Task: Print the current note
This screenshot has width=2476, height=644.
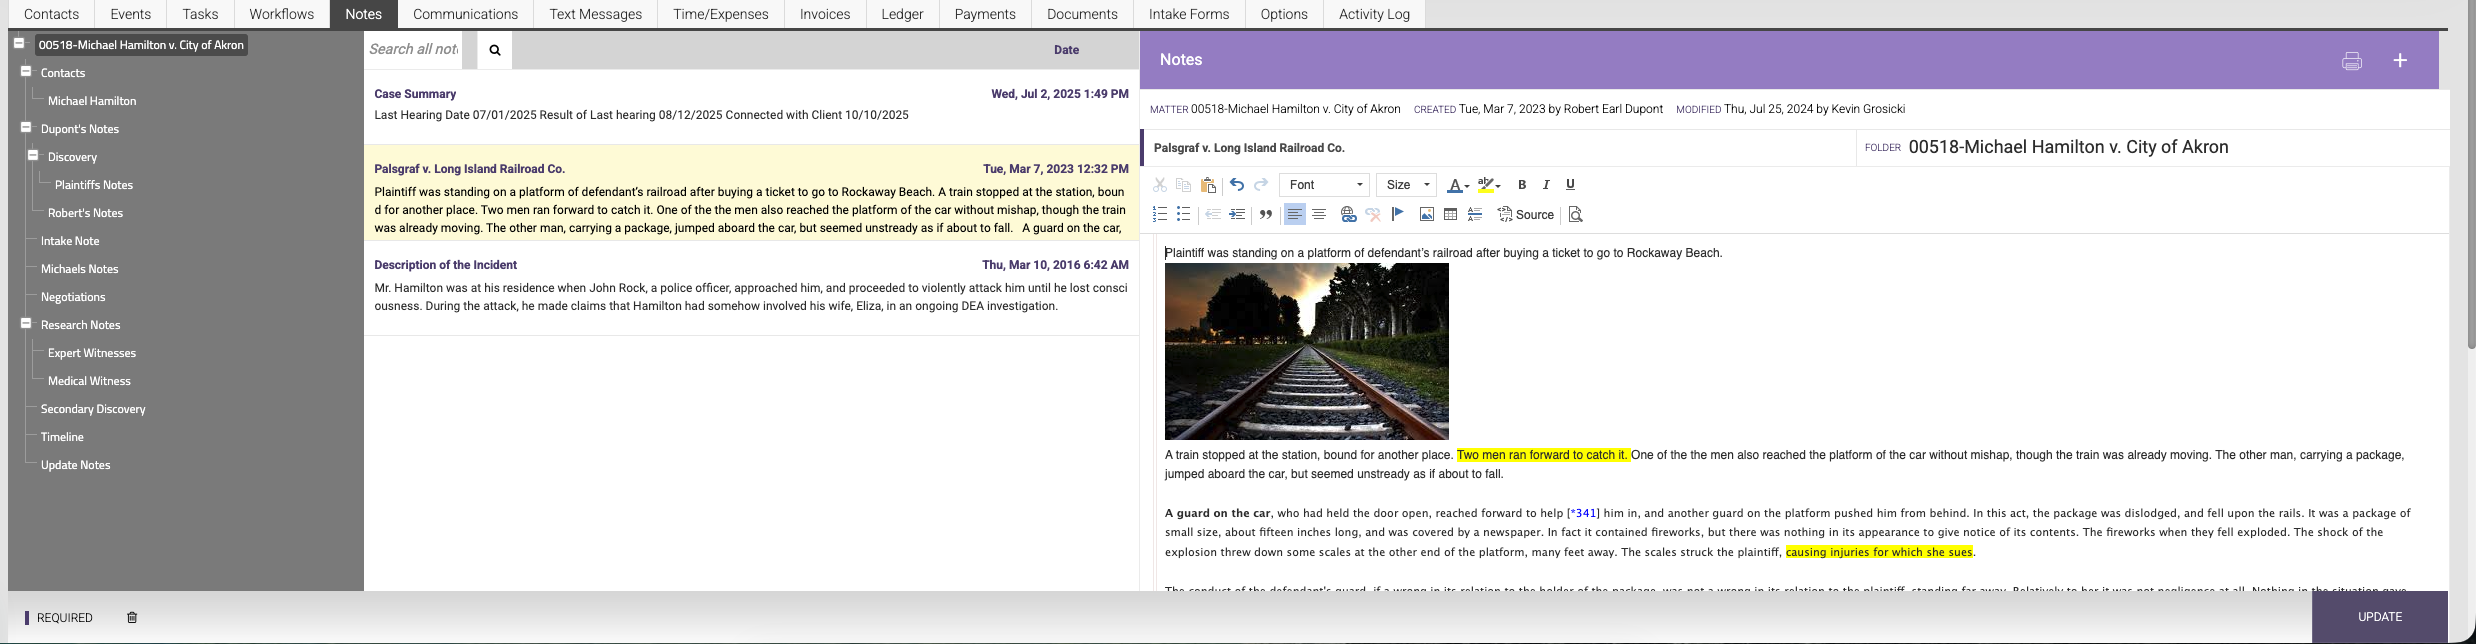Action: [2352, 61]
